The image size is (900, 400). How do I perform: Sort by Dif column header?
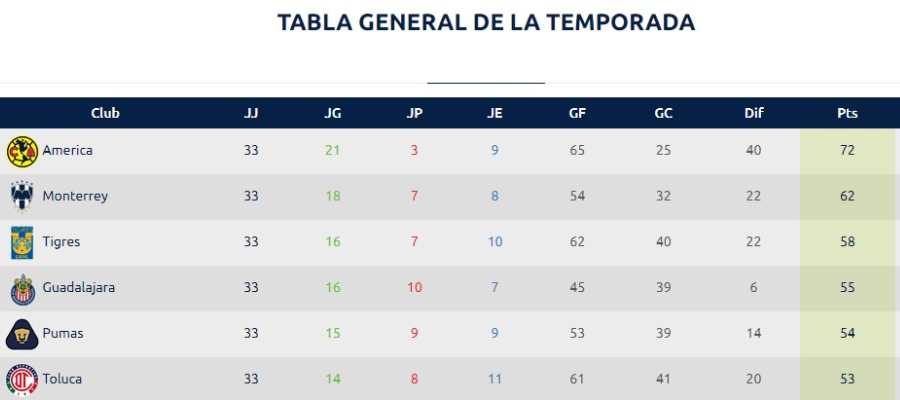[x=754, y=113]
